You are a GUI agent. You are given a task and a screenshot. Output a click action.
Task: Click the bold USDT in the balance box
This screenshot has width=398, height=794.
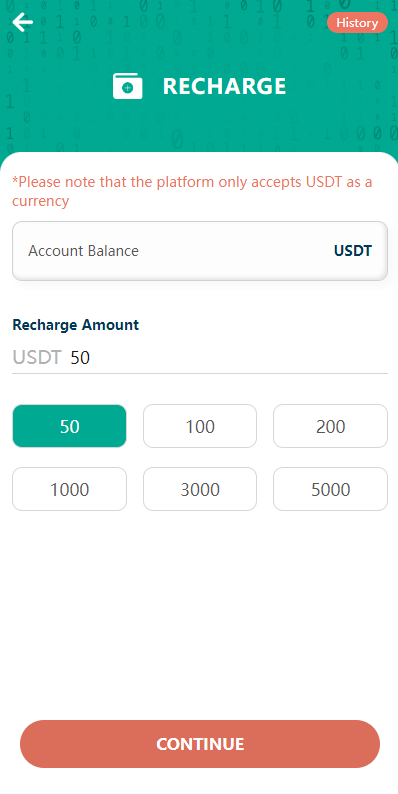[353, 251]
